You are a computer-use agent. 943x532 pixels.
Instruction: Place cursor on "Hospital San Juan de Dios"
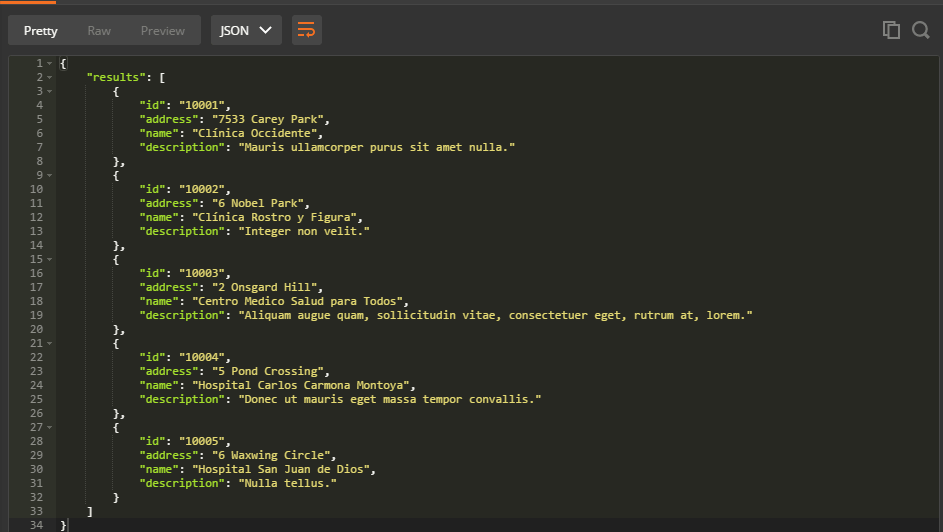click(x=281, y=469)
